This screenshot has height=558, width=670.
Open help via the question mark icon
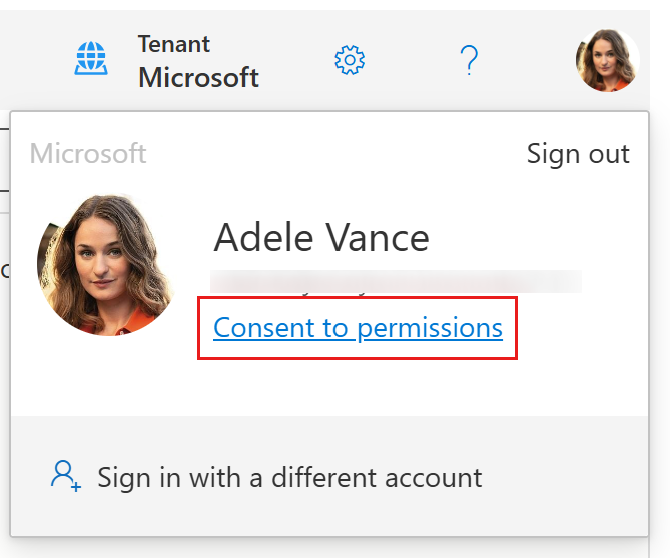tap(469, 60)
